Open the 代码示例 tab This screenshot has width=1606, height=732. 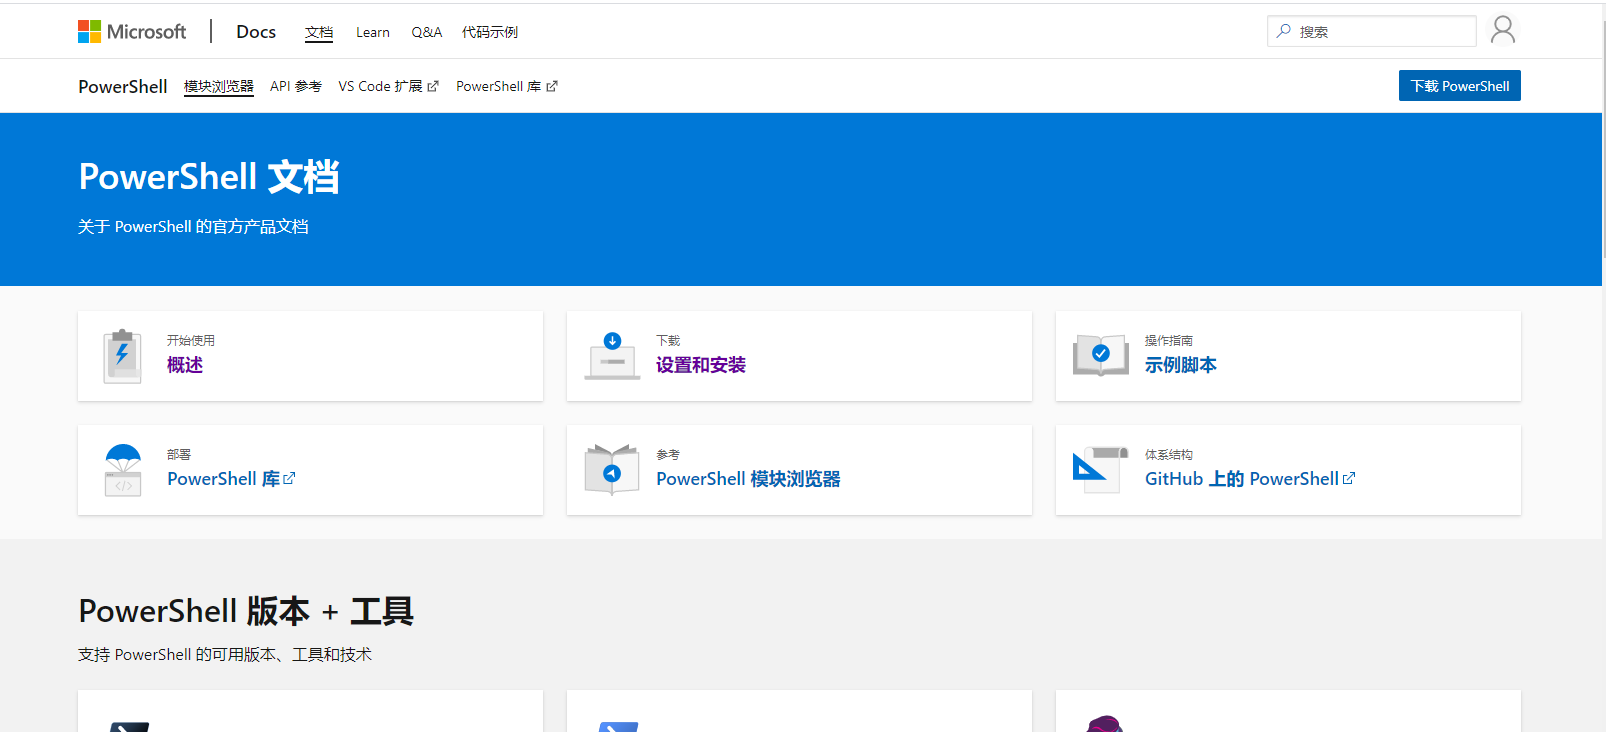490,32
